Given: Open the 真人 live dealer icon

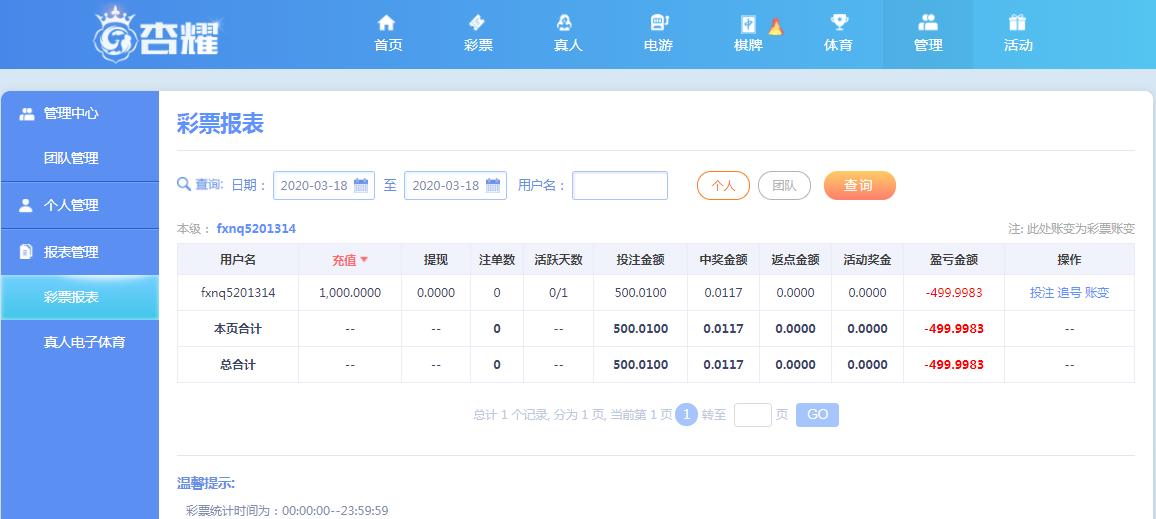Looking at the screenshot, I should 567,23.
